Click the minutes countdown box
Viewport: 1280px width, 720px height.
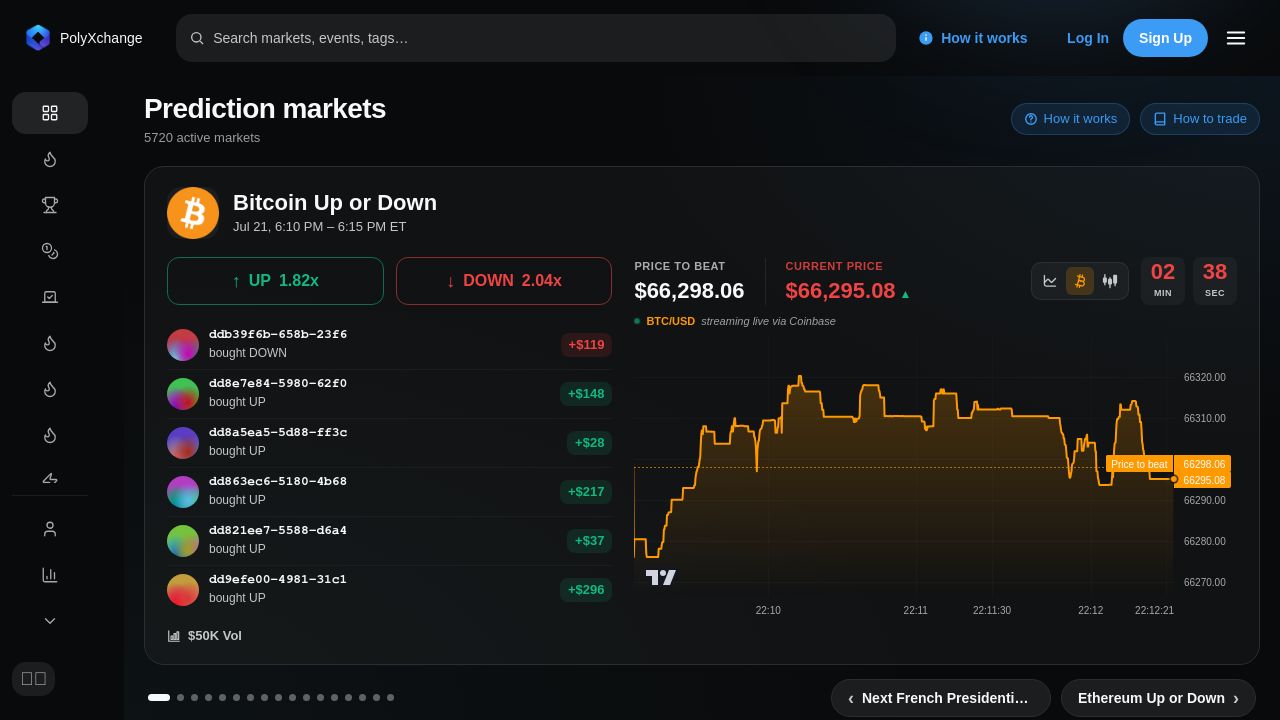(x=1163, y=281)
